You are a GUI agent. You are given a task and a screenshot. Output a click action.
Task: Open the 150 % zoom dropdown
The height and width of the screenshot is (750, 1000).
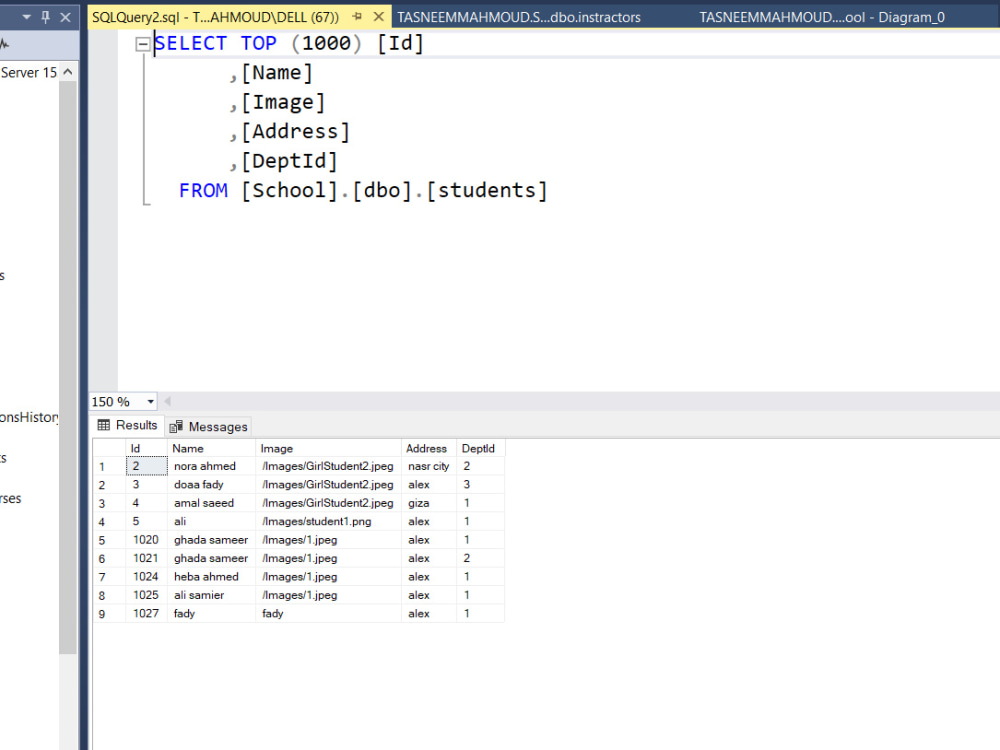point(151,402)
